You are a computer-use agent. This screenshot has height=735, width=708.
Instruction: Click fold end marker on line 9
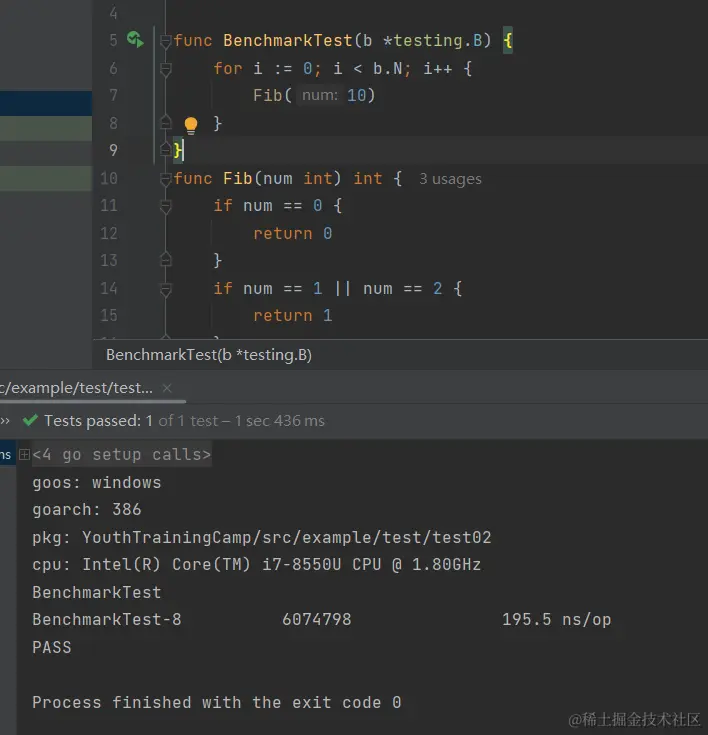click(165, 150)
